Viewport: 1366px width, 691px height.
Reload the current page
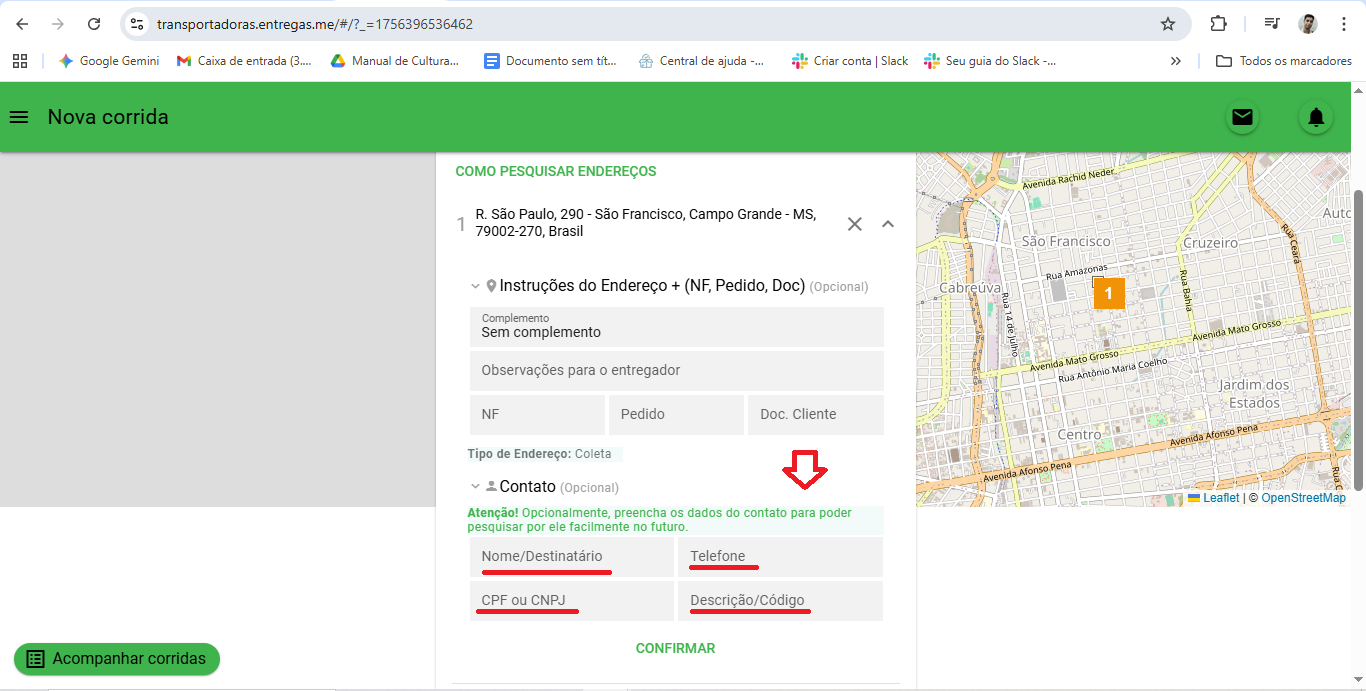[94, 24]
